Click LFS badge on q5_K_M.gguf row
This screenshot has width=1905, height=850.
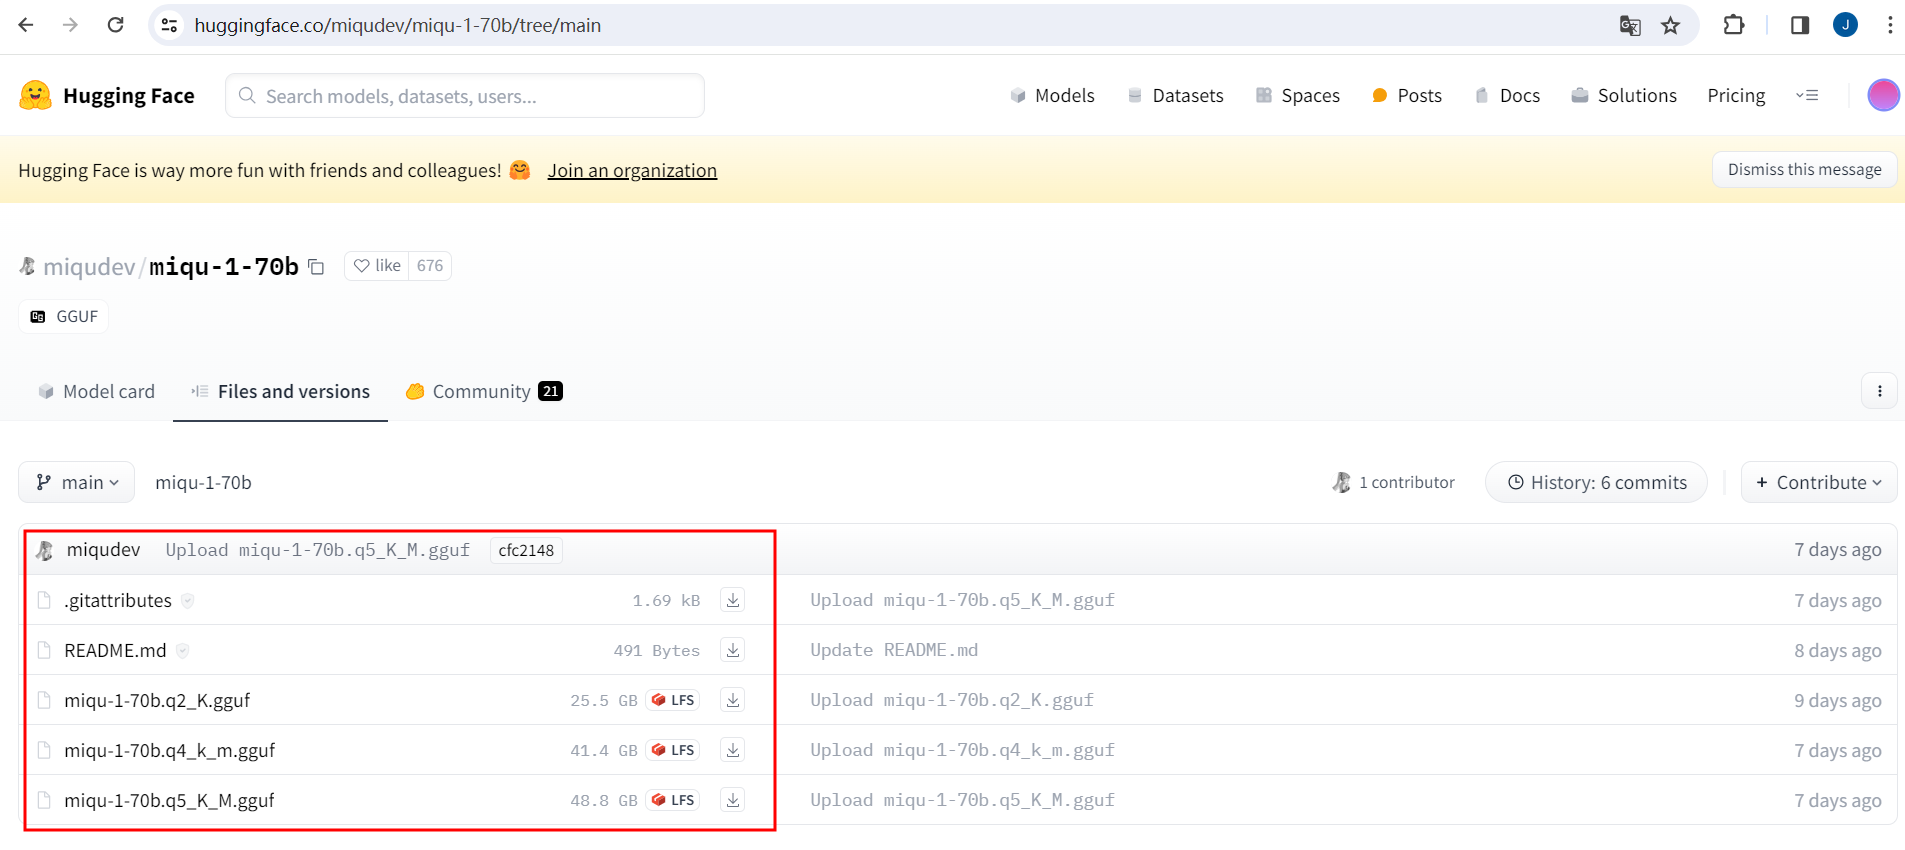point(673,800)
